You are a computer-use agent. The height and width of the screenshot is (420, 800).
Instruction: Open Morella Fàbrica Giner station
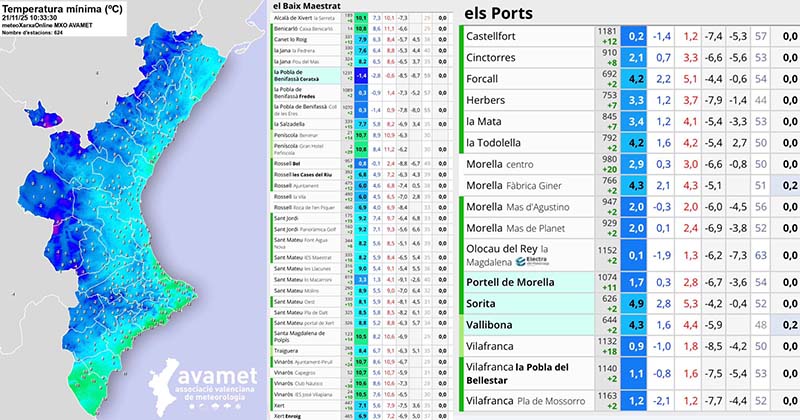coord(526,184)
